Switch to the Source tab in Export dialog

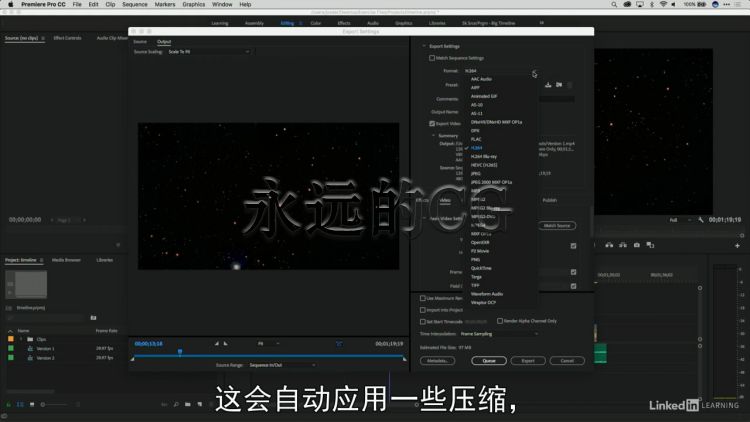(x=140, y=42)
